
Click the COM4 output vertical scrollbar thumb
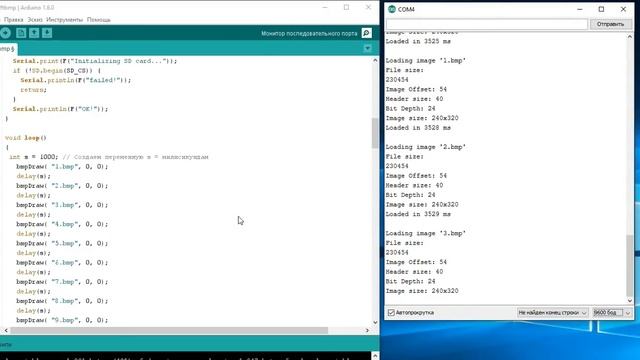pos(630,265)
